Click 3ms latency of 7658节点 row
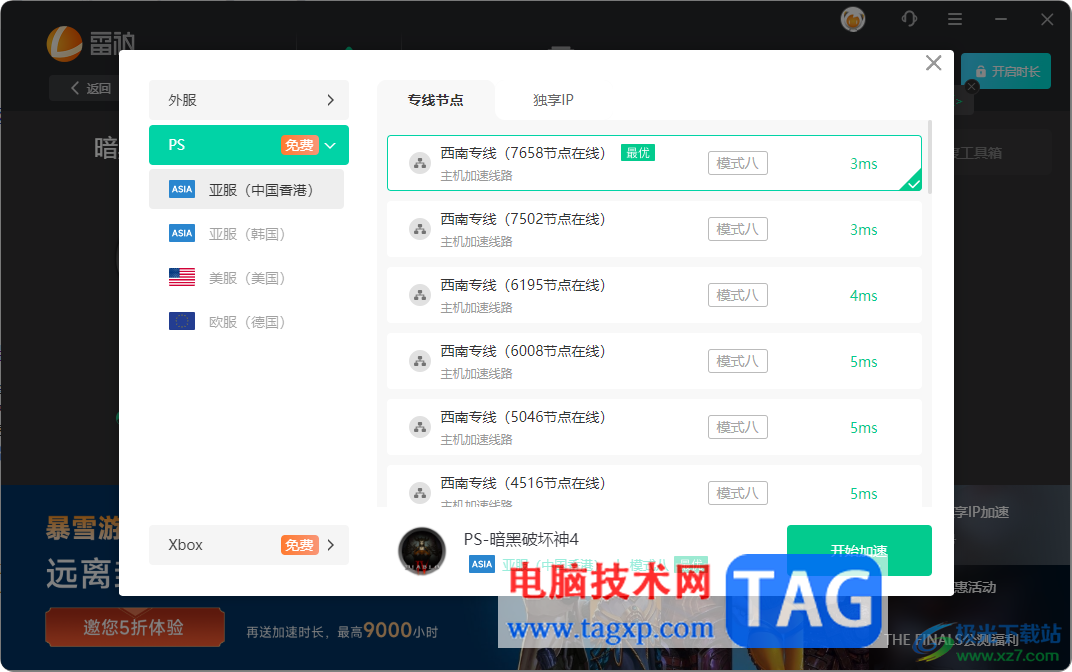Viewport: 1072px width, 672px height. (x=863, y=163)
